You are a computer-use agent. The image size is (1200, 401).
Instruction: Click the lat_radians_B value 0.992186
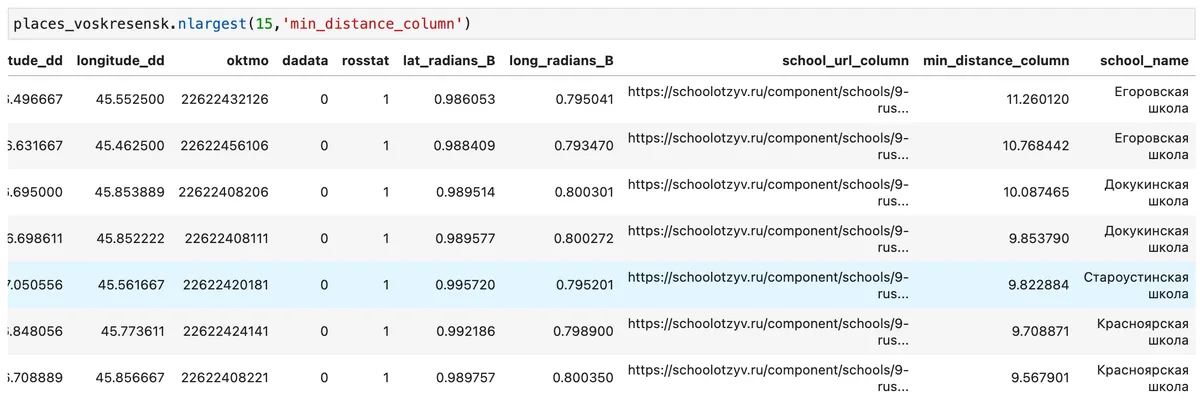pos(465,331)
